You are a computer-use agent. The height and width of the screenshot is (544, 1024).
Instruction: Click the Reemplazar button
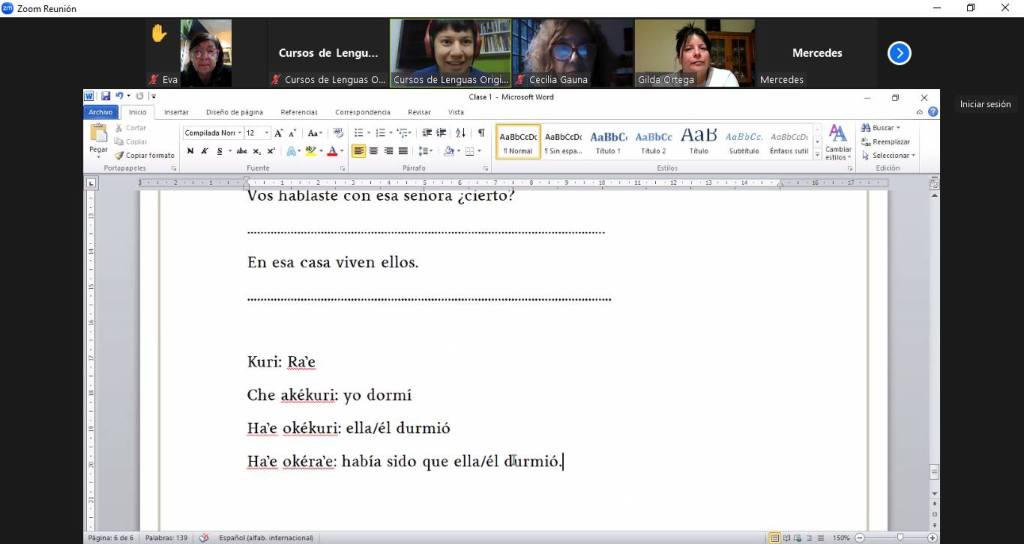tap(889, 141)
